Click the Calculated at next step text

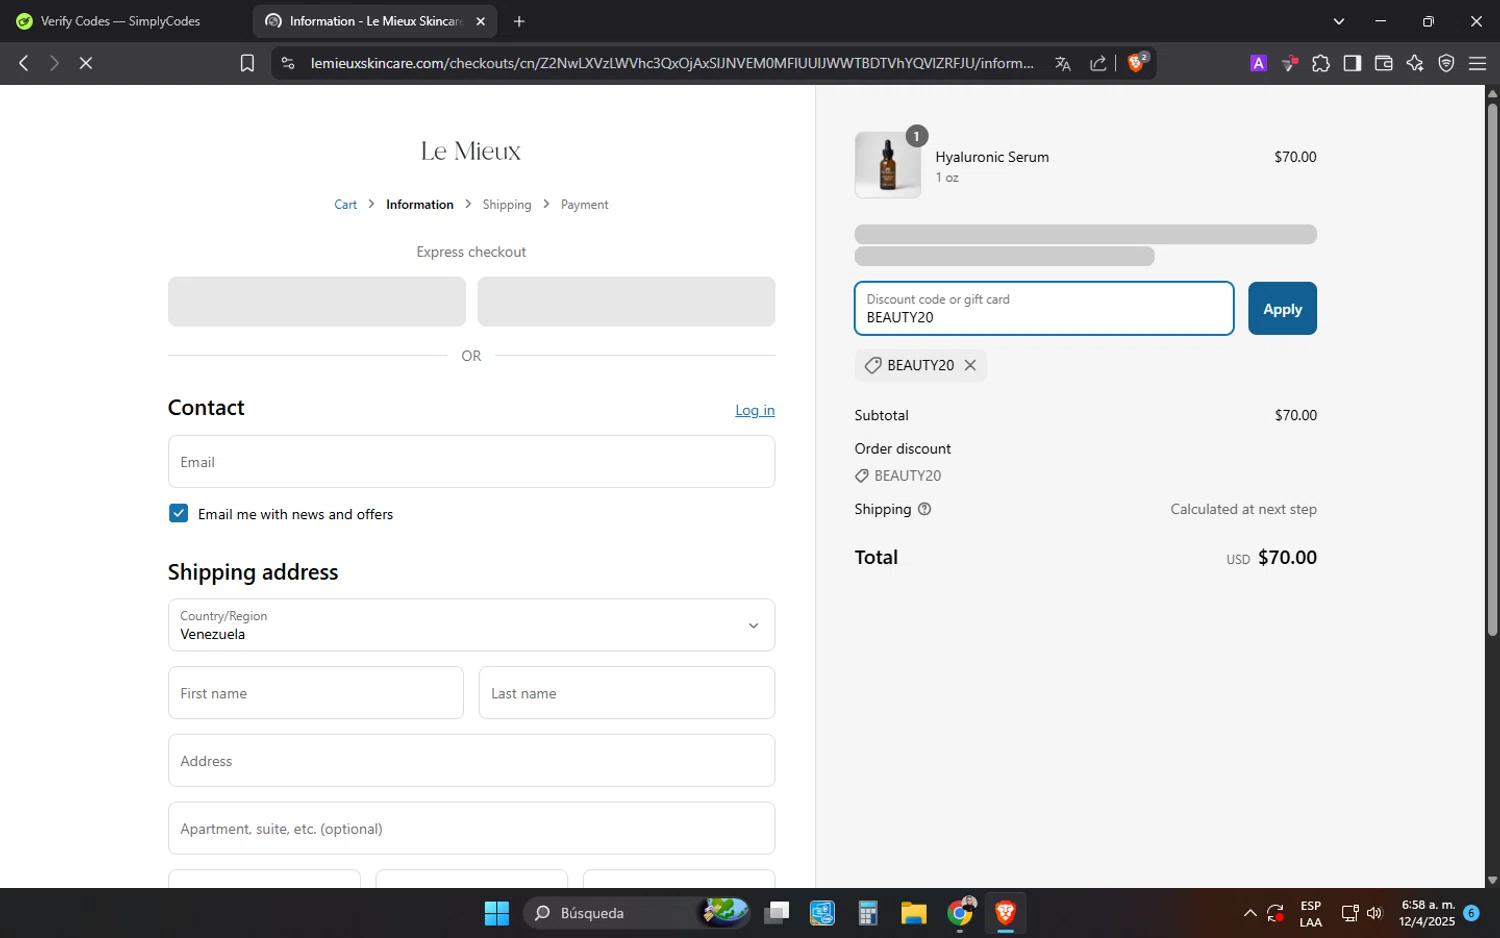[1243, 509]
